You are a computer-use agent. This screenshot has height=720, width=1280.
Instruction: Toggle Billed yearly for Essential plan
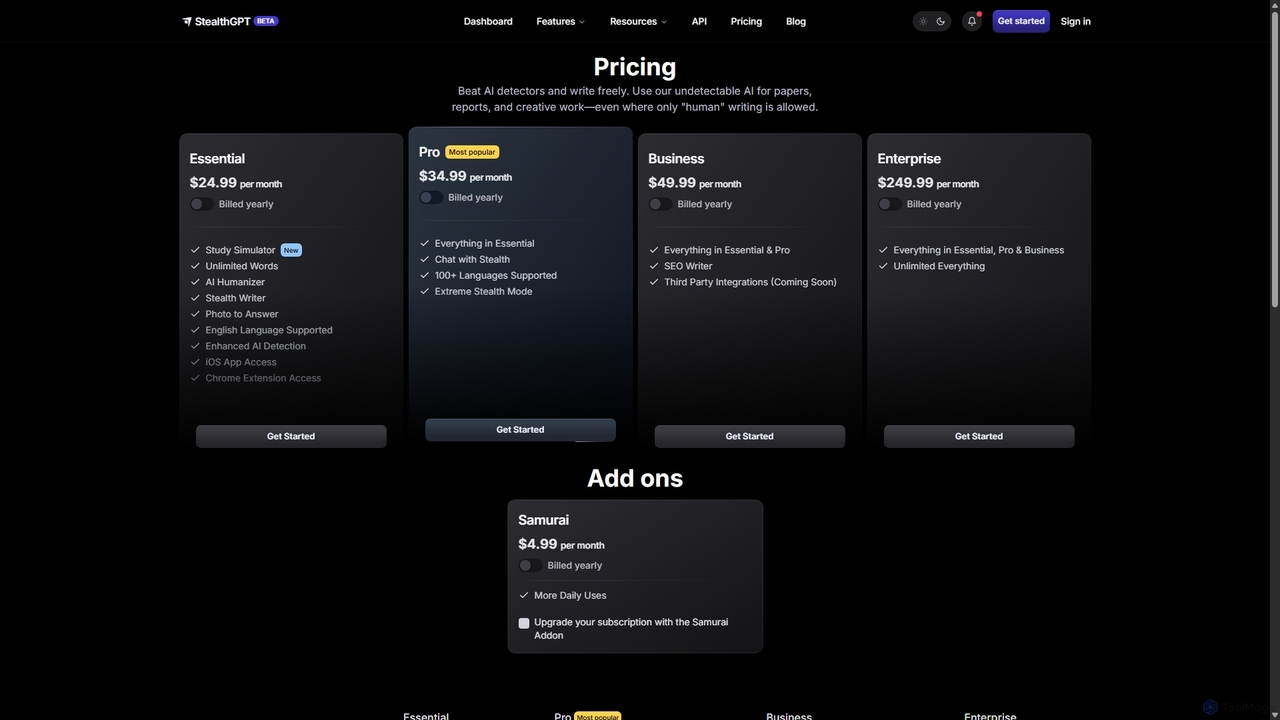tap(202, 204)
